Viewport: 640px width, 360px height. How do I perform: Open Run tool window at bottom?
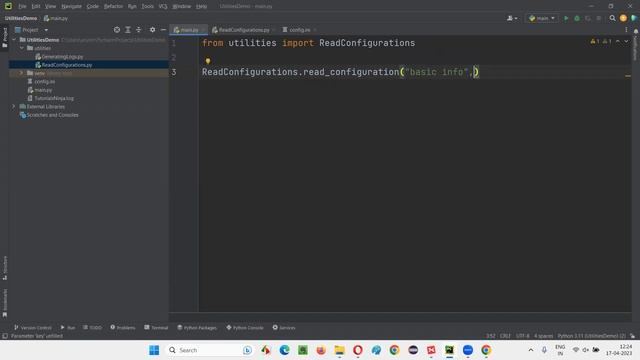tap(68, 327)
